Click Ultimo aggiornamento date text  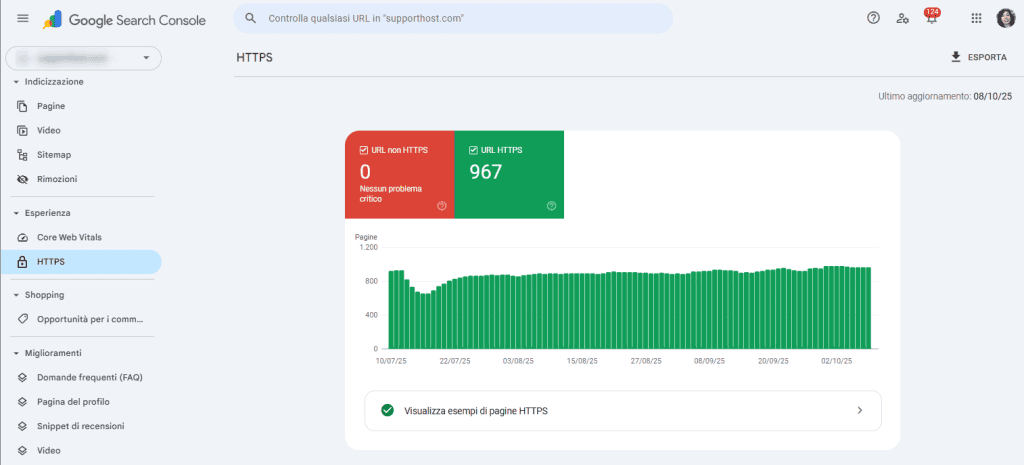pos(945,96)
